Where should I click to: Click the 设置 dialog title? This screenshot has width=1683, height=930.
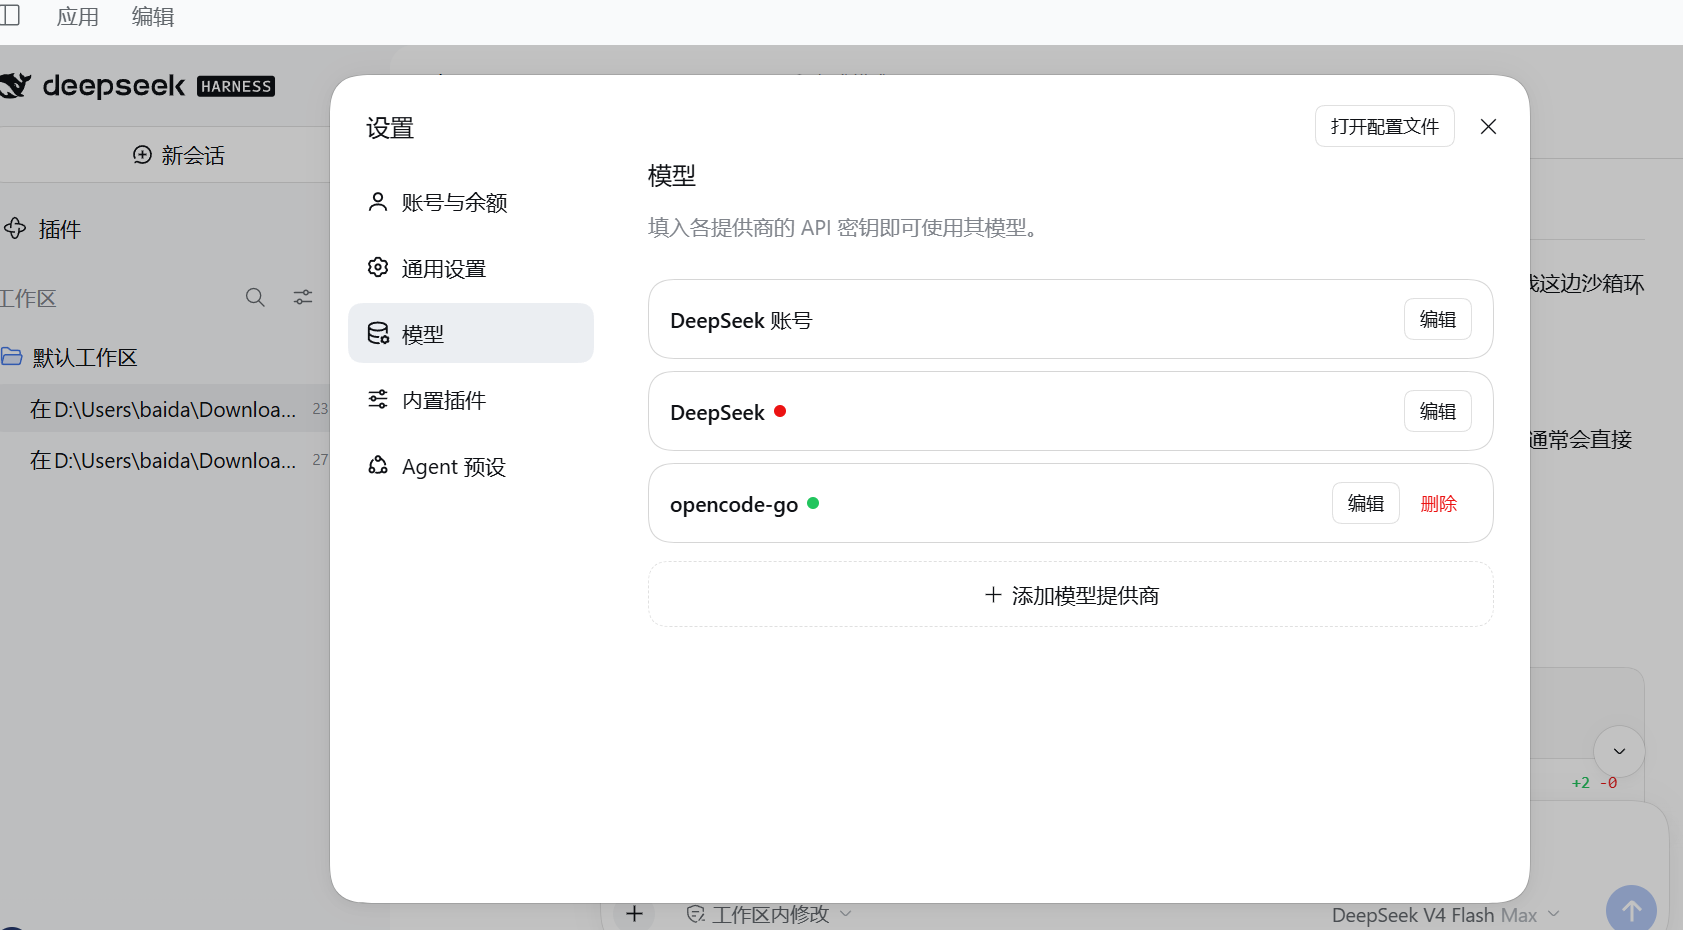[390, 128]
